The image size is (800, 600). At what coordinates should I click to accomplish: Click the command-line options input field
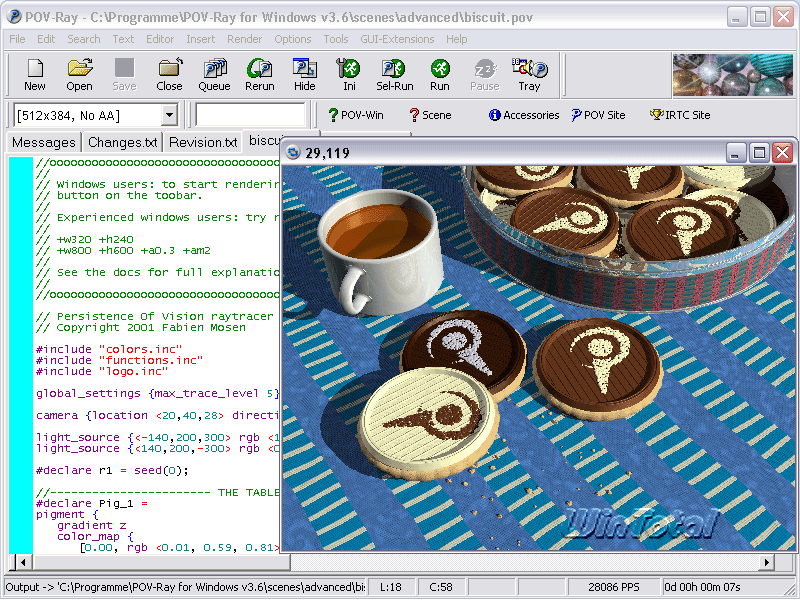250,116
